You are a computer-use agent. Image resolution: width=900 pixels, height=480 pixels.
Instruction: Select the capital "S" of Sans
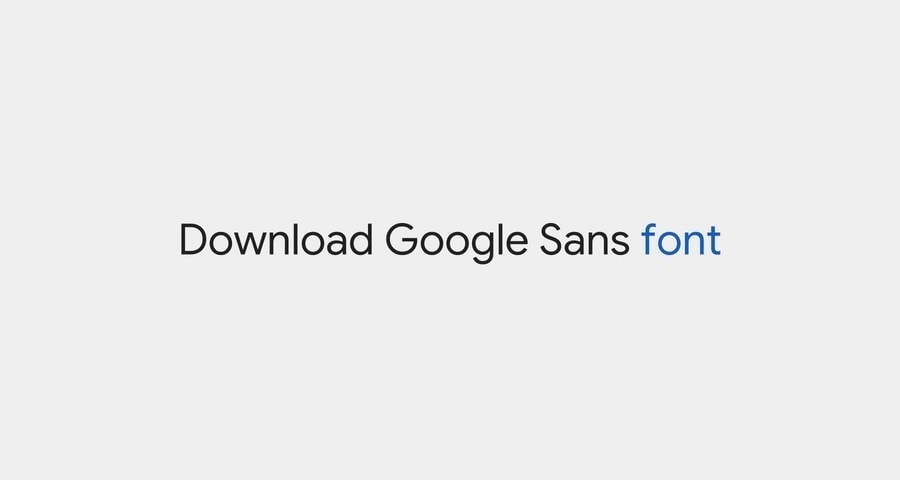pyautogui.click(x=551, y=239)
